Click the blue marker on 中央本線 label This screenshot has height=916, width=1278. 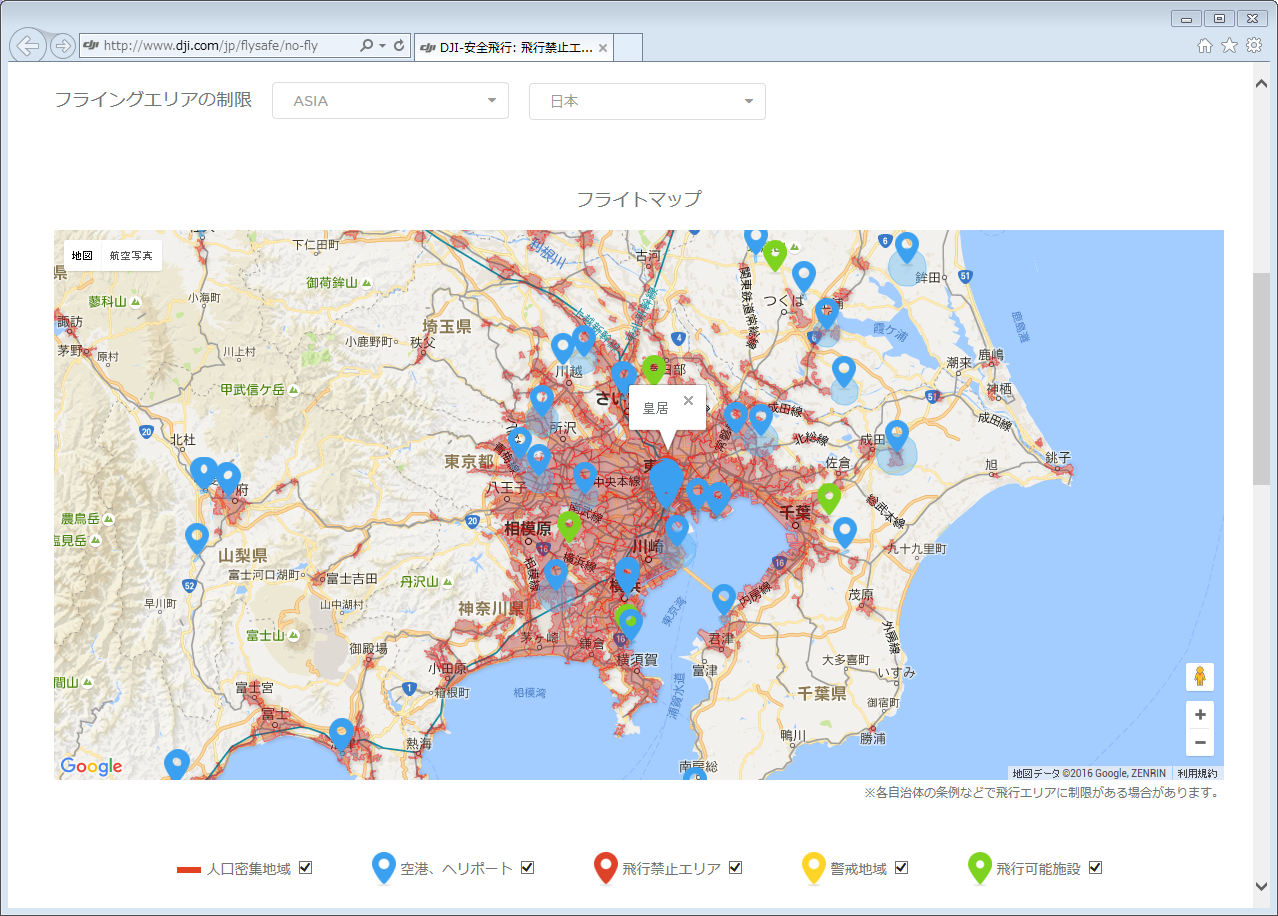pos(585,478)
